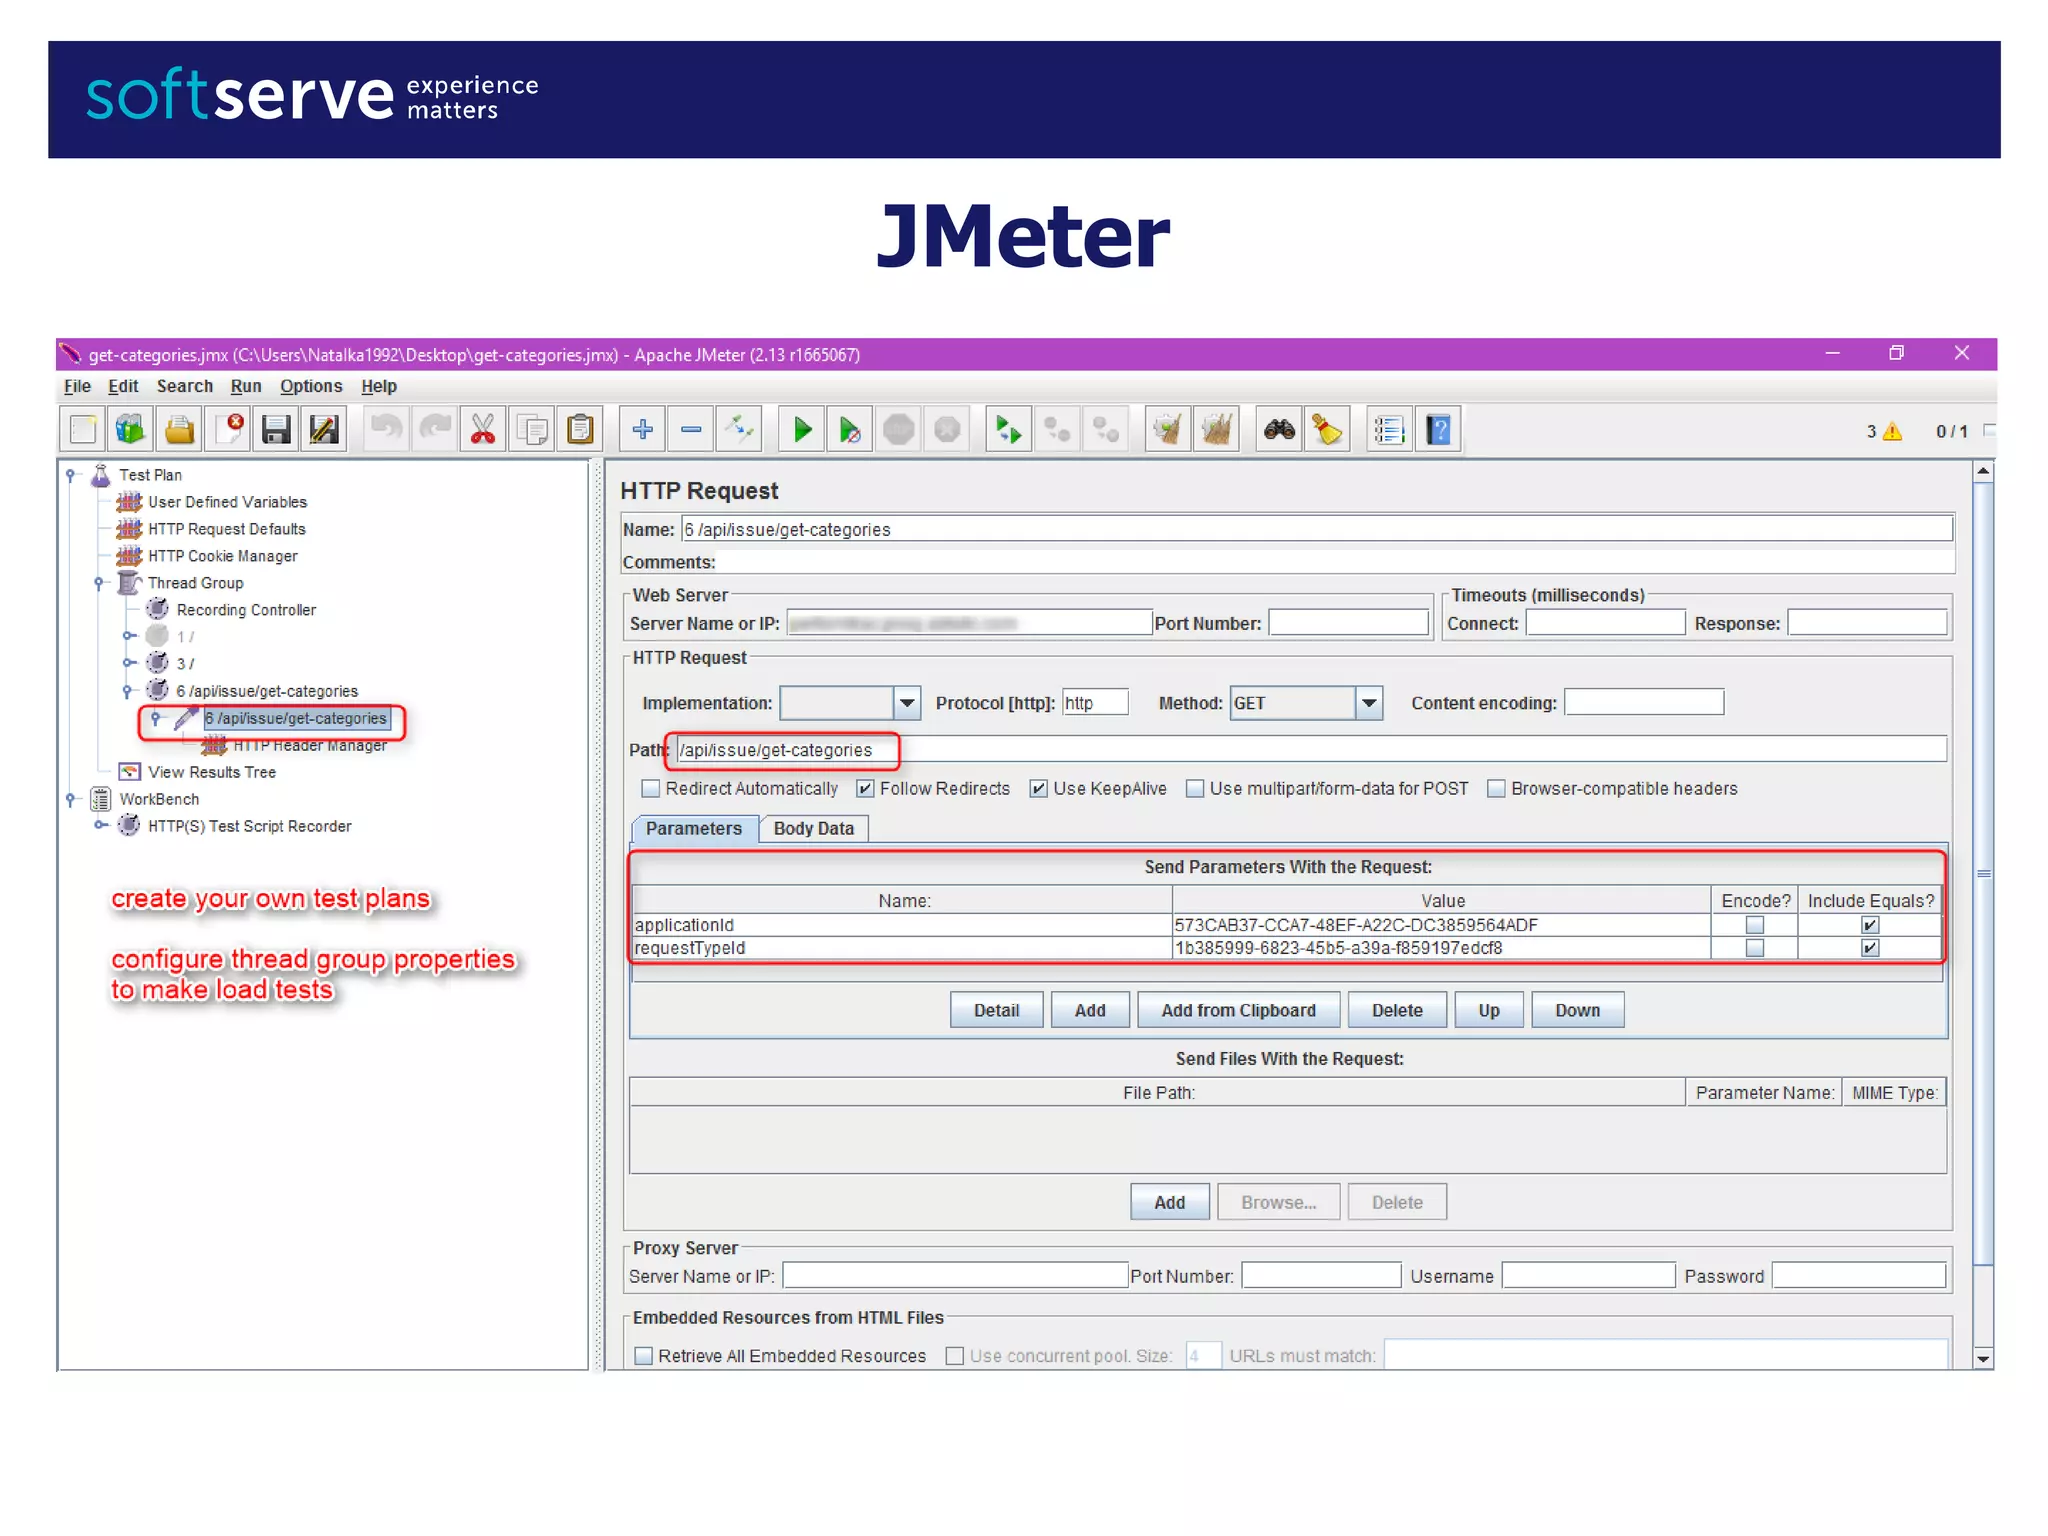This screenshot has height=1536, width=2048.
Task: Save the test plan via floppy icon
Action: [276, 430]
